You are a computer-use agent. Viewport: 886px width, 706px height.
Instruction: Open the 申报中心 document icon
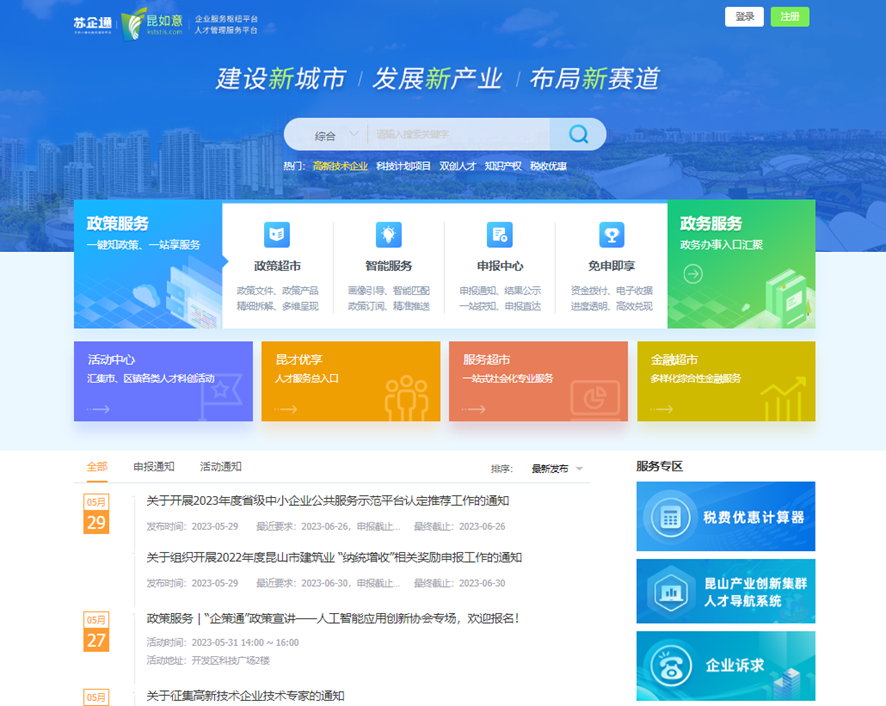[499, 235]
